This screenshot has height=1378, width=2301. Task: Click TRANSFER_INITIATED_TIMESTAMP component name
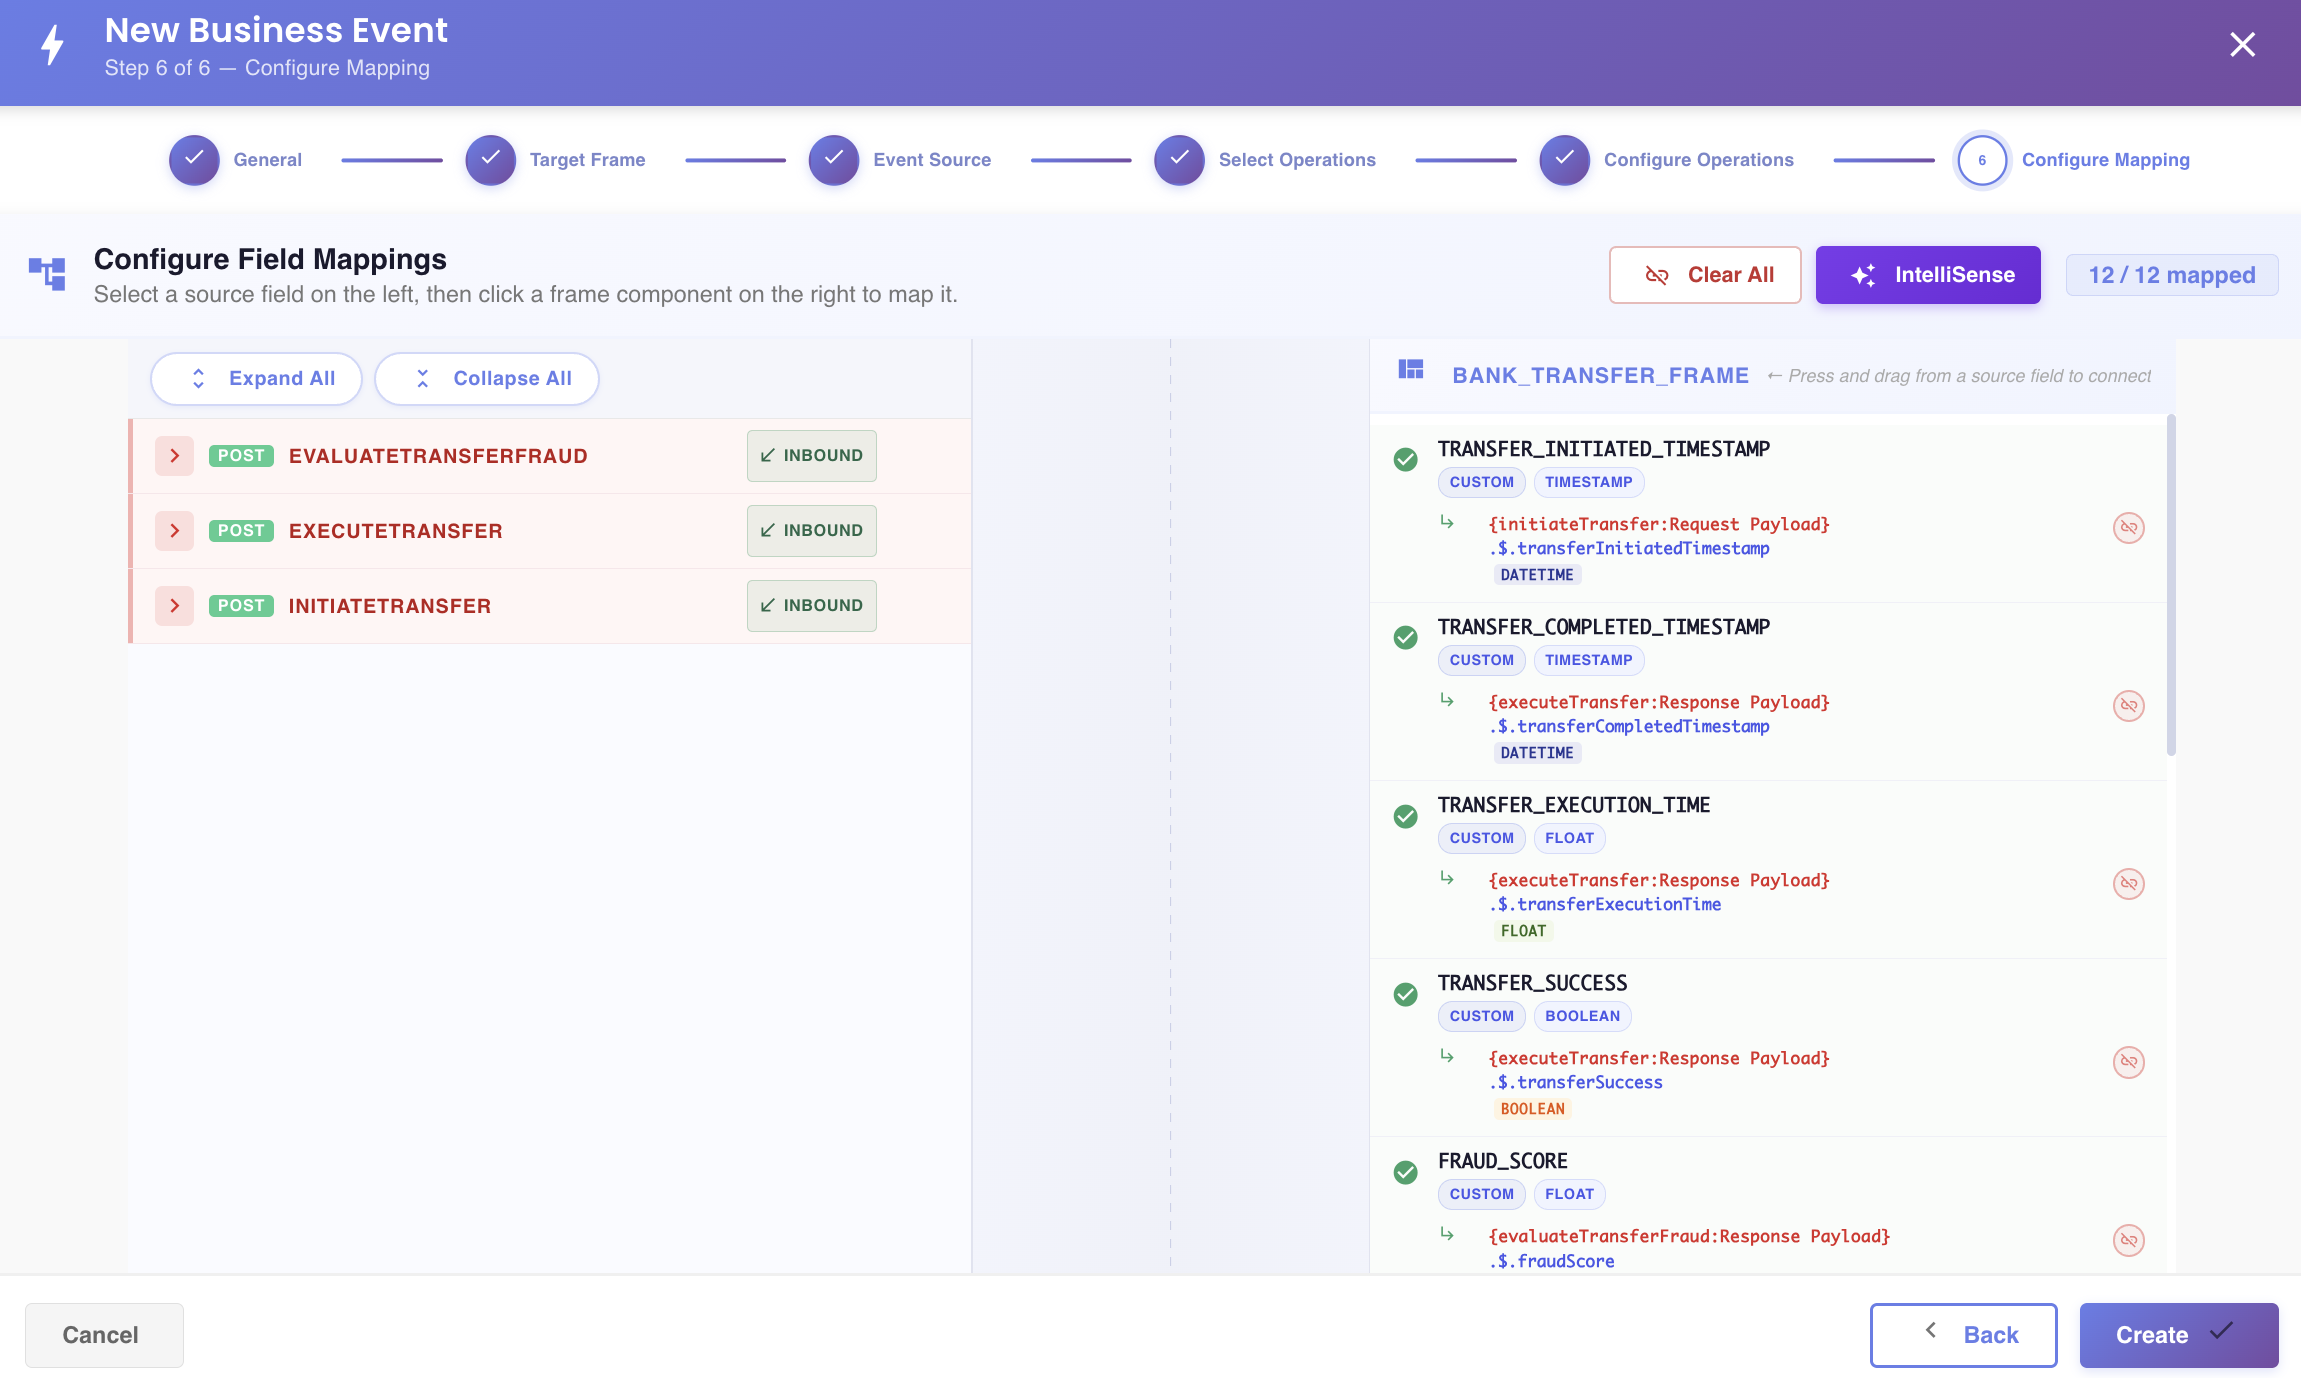(1604, 449)
